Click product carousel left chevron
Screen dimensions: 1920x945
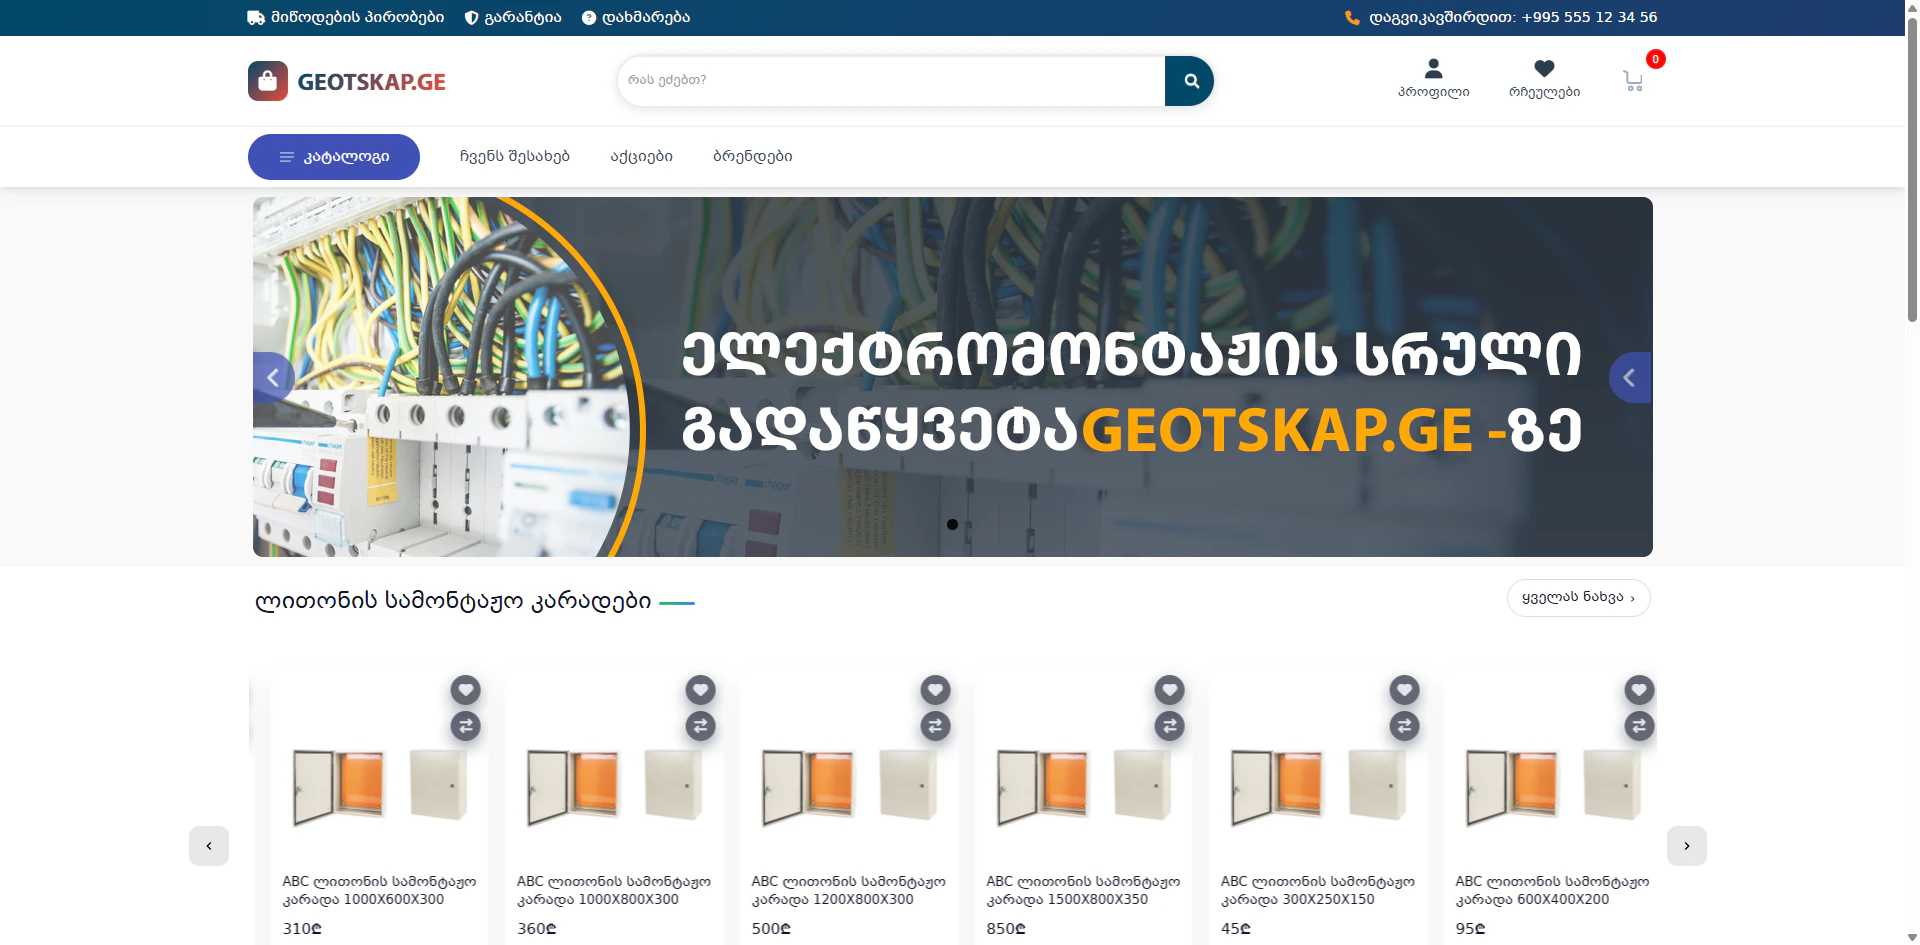click(209, 845)
